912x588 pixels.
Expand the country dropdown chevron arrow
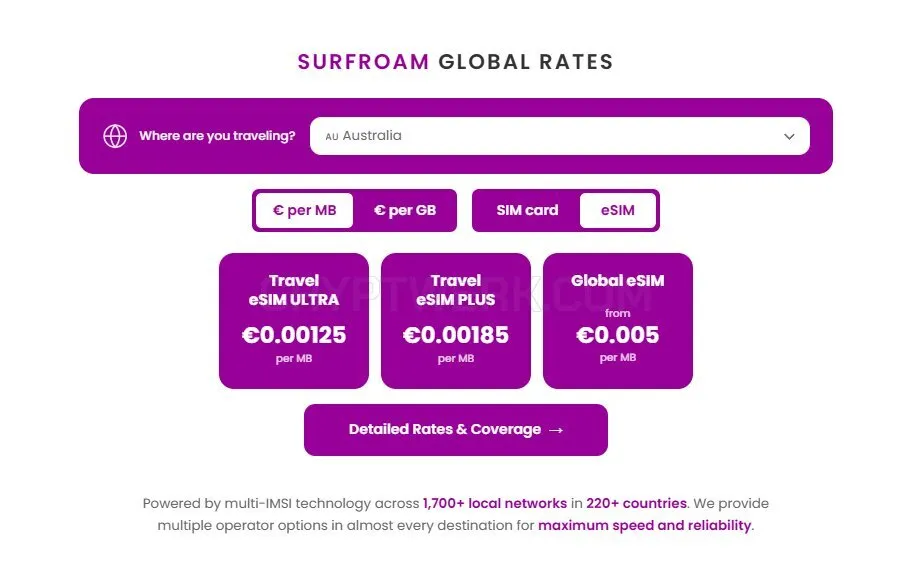click(789, 137)
